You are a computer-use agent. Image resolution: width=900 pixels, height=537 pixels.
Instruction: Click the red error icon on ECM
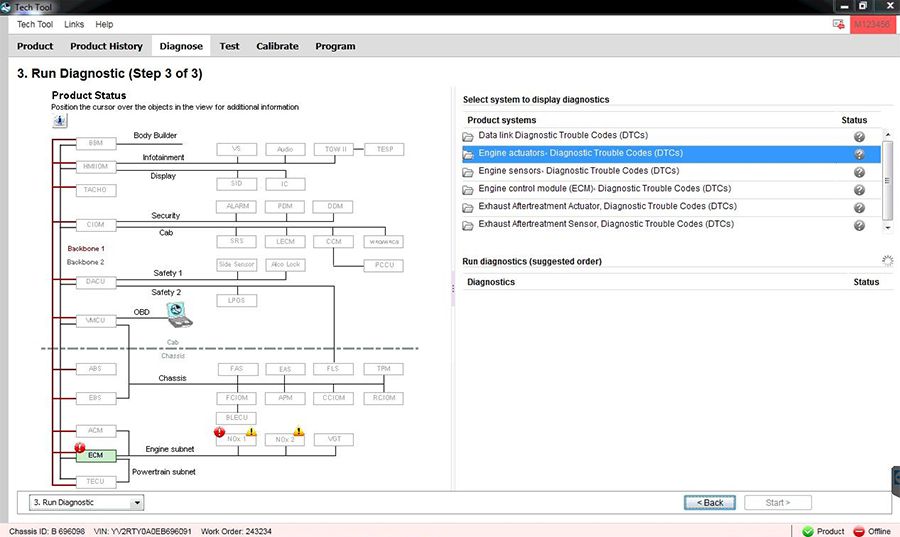tap(79, 447)
